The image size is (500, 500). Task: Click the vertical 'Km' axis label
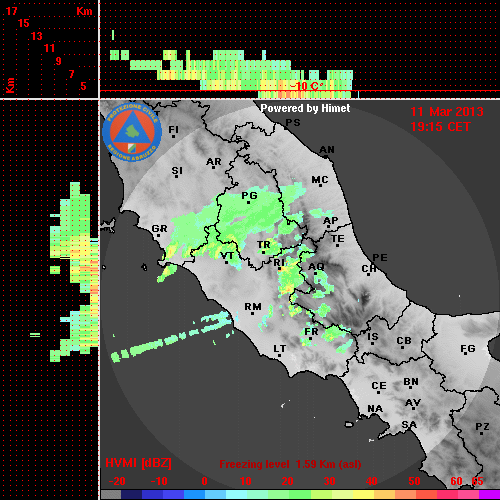[10, 86]
